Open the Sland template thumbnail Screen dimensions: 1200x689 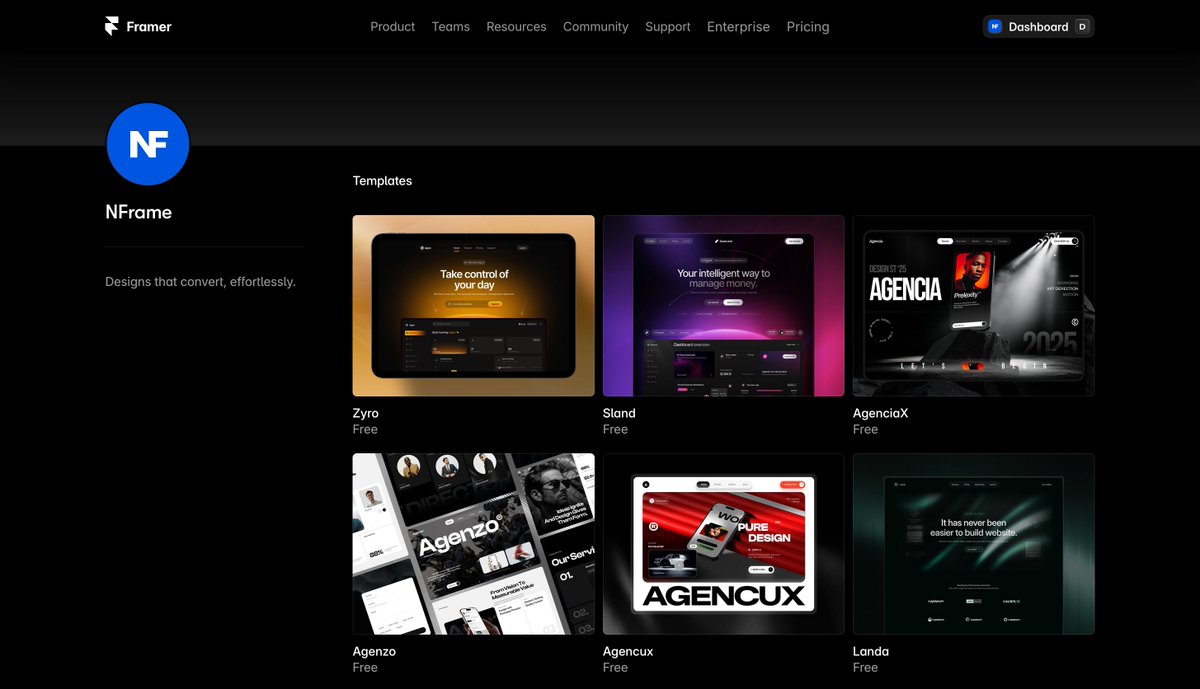(724, 306)
